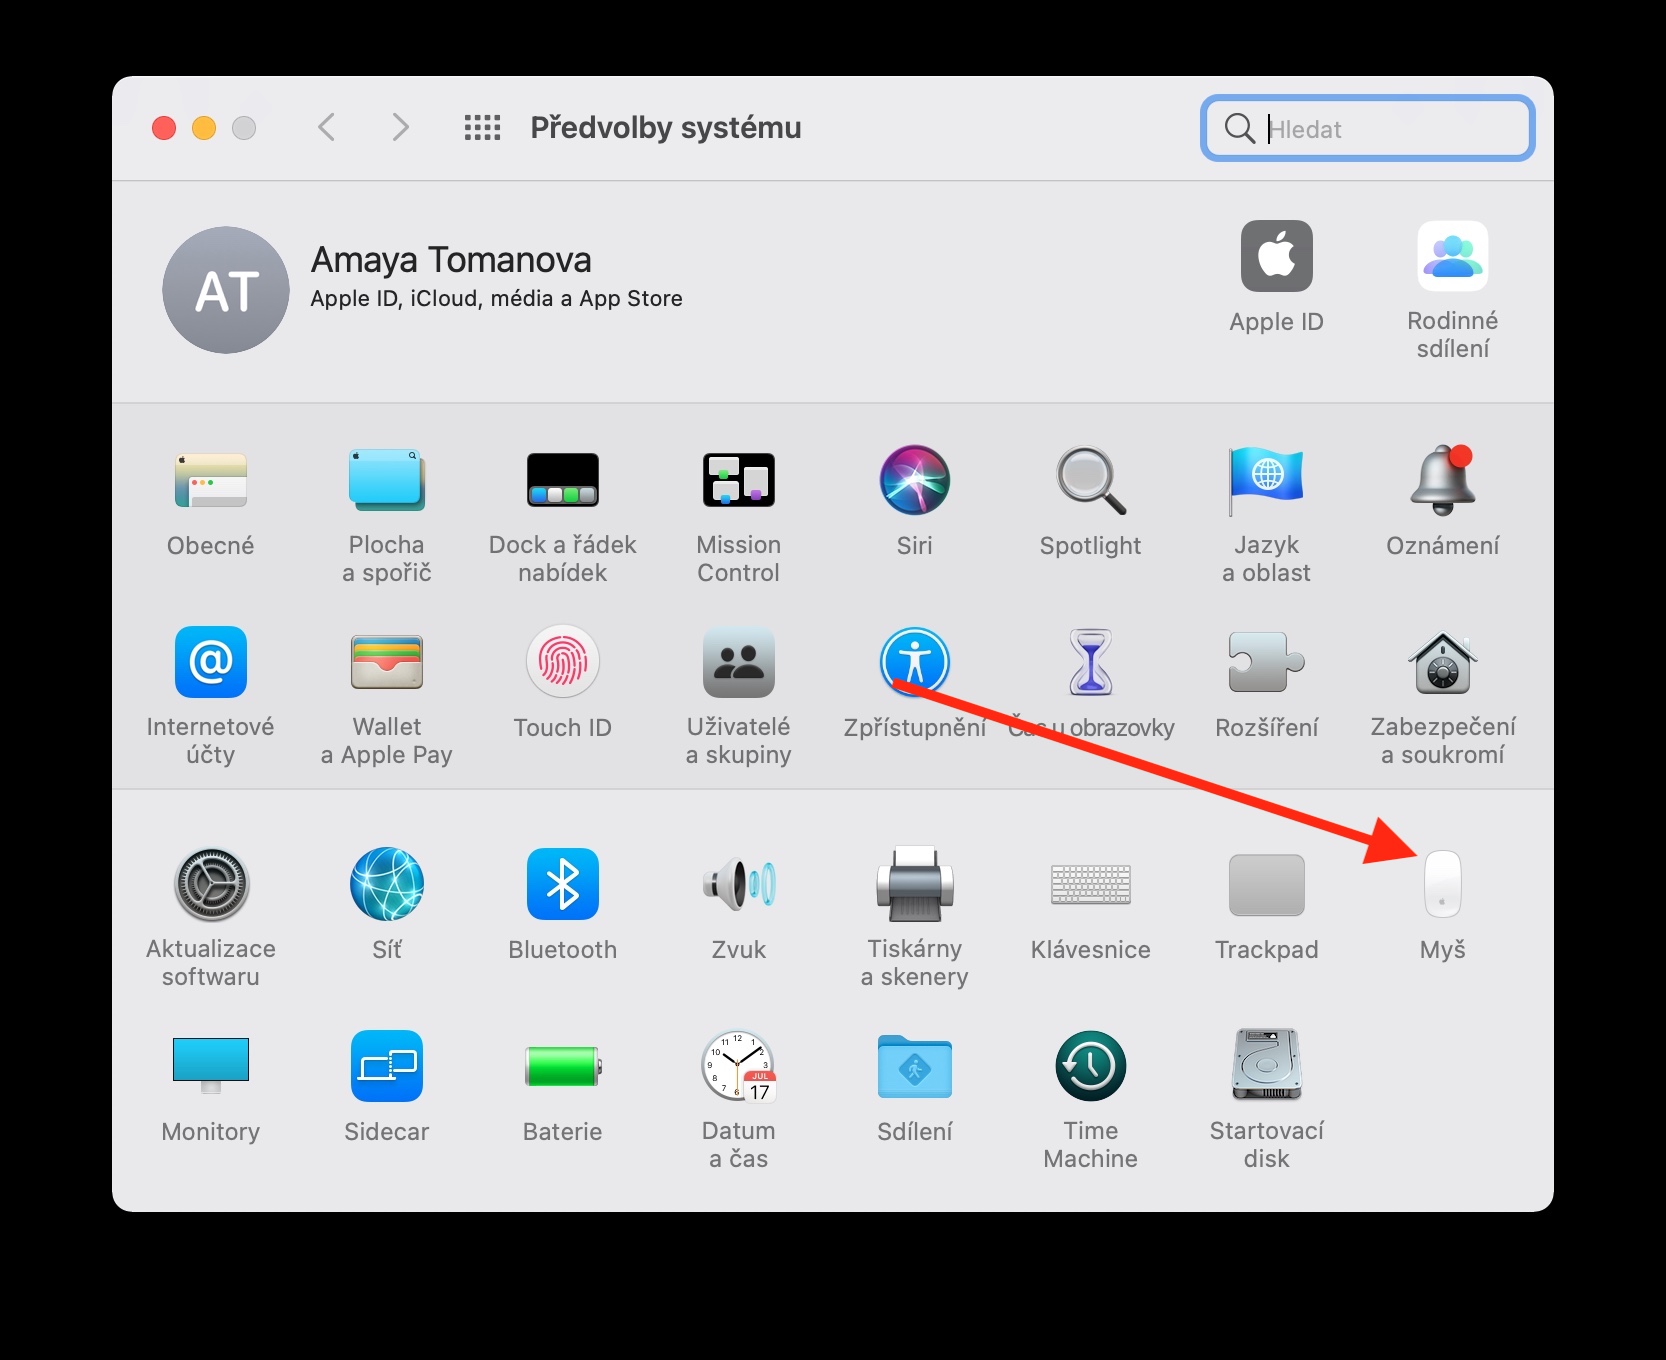Open Trackpad preferences

(x=1267, y=884)
